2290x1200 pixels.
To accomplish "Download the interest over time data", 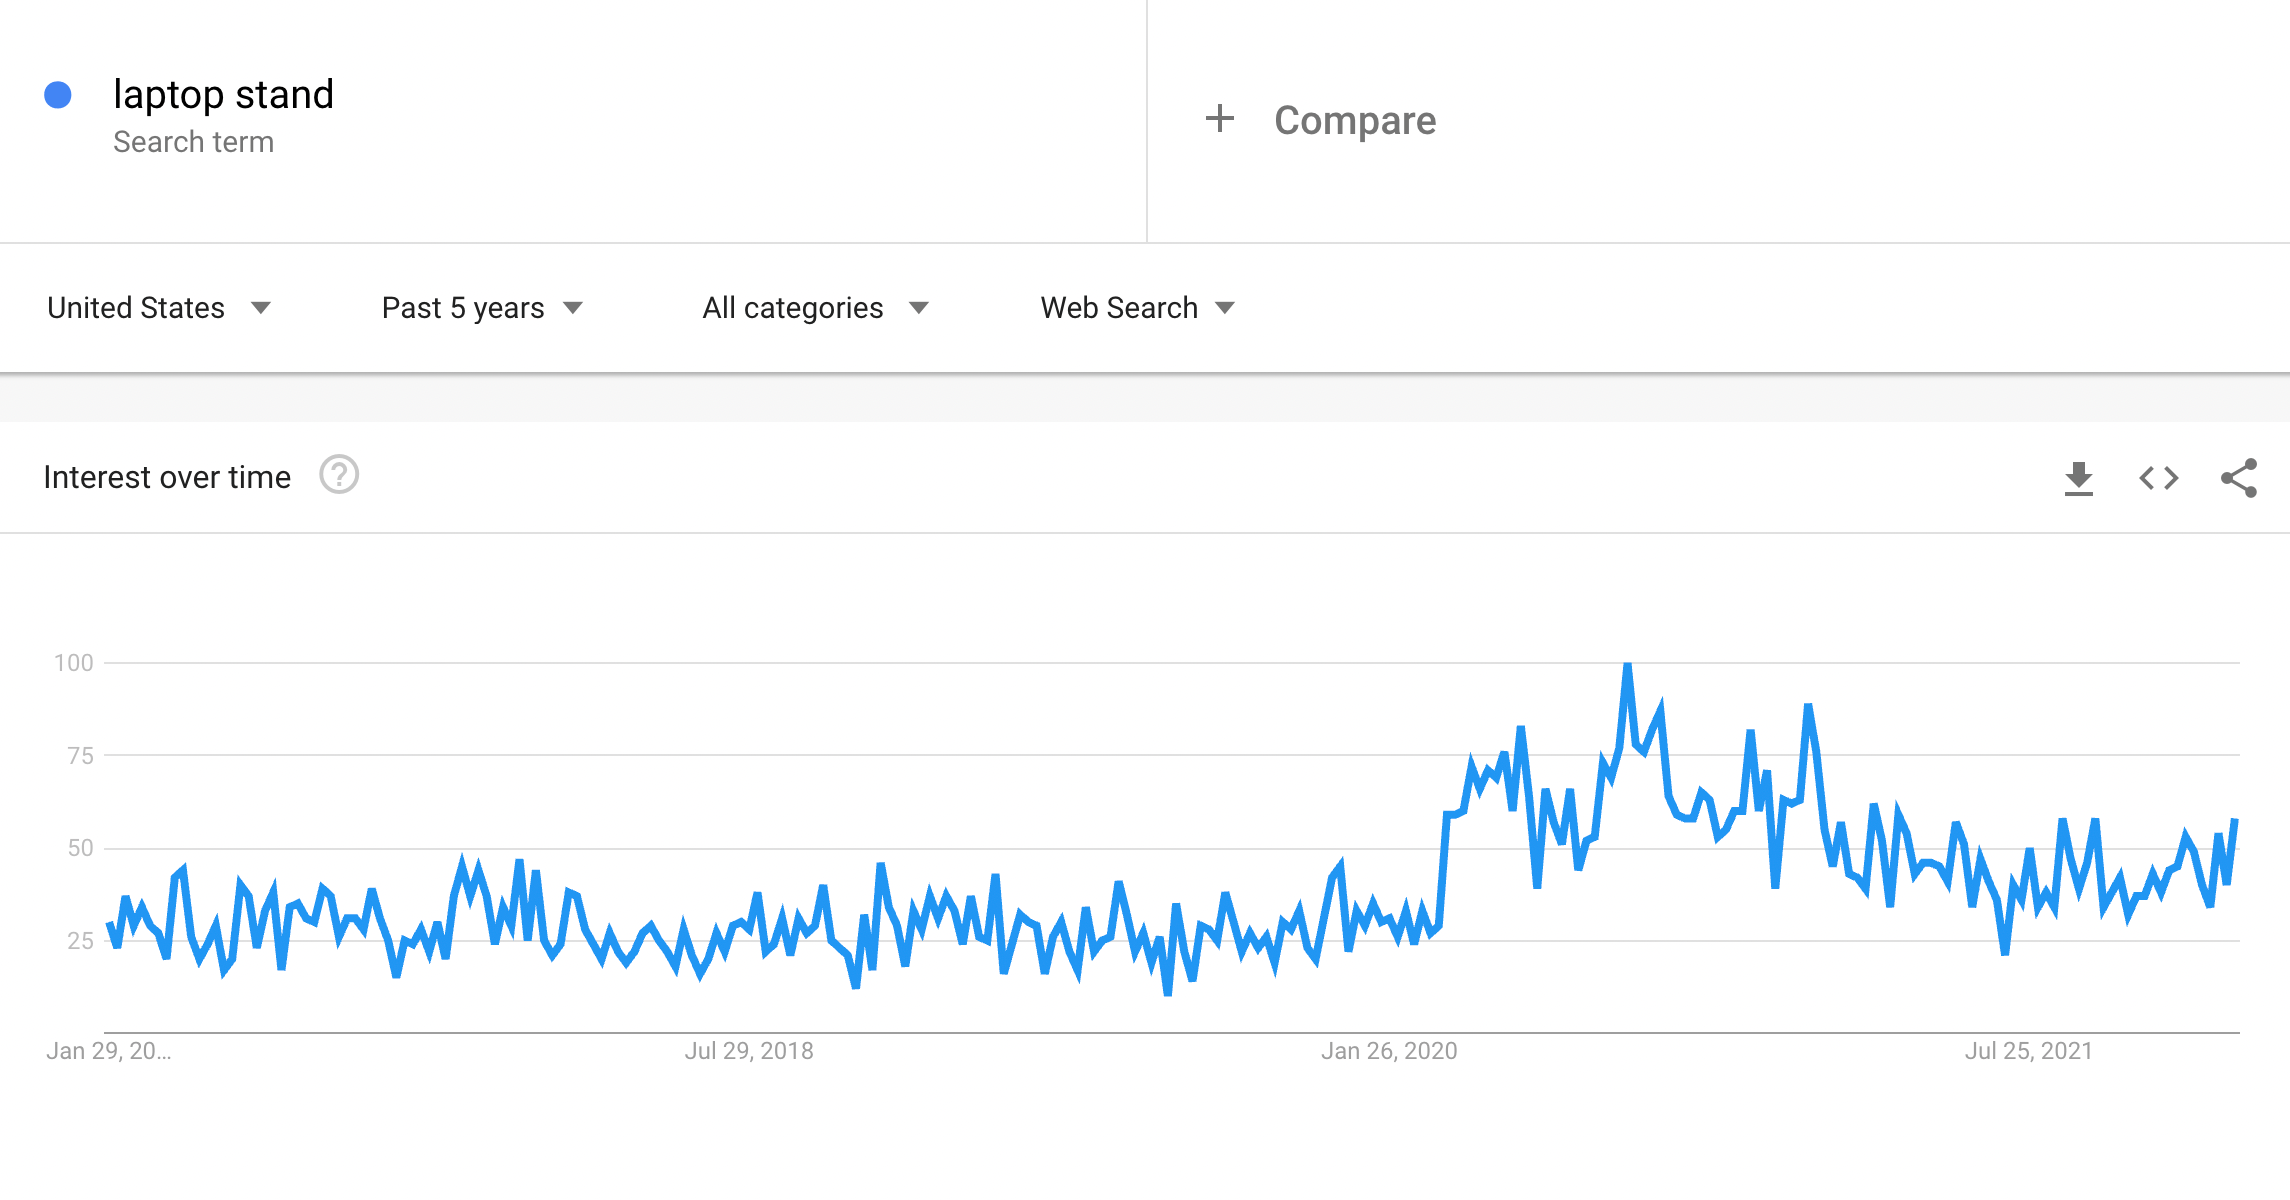I will point(2078,478).
